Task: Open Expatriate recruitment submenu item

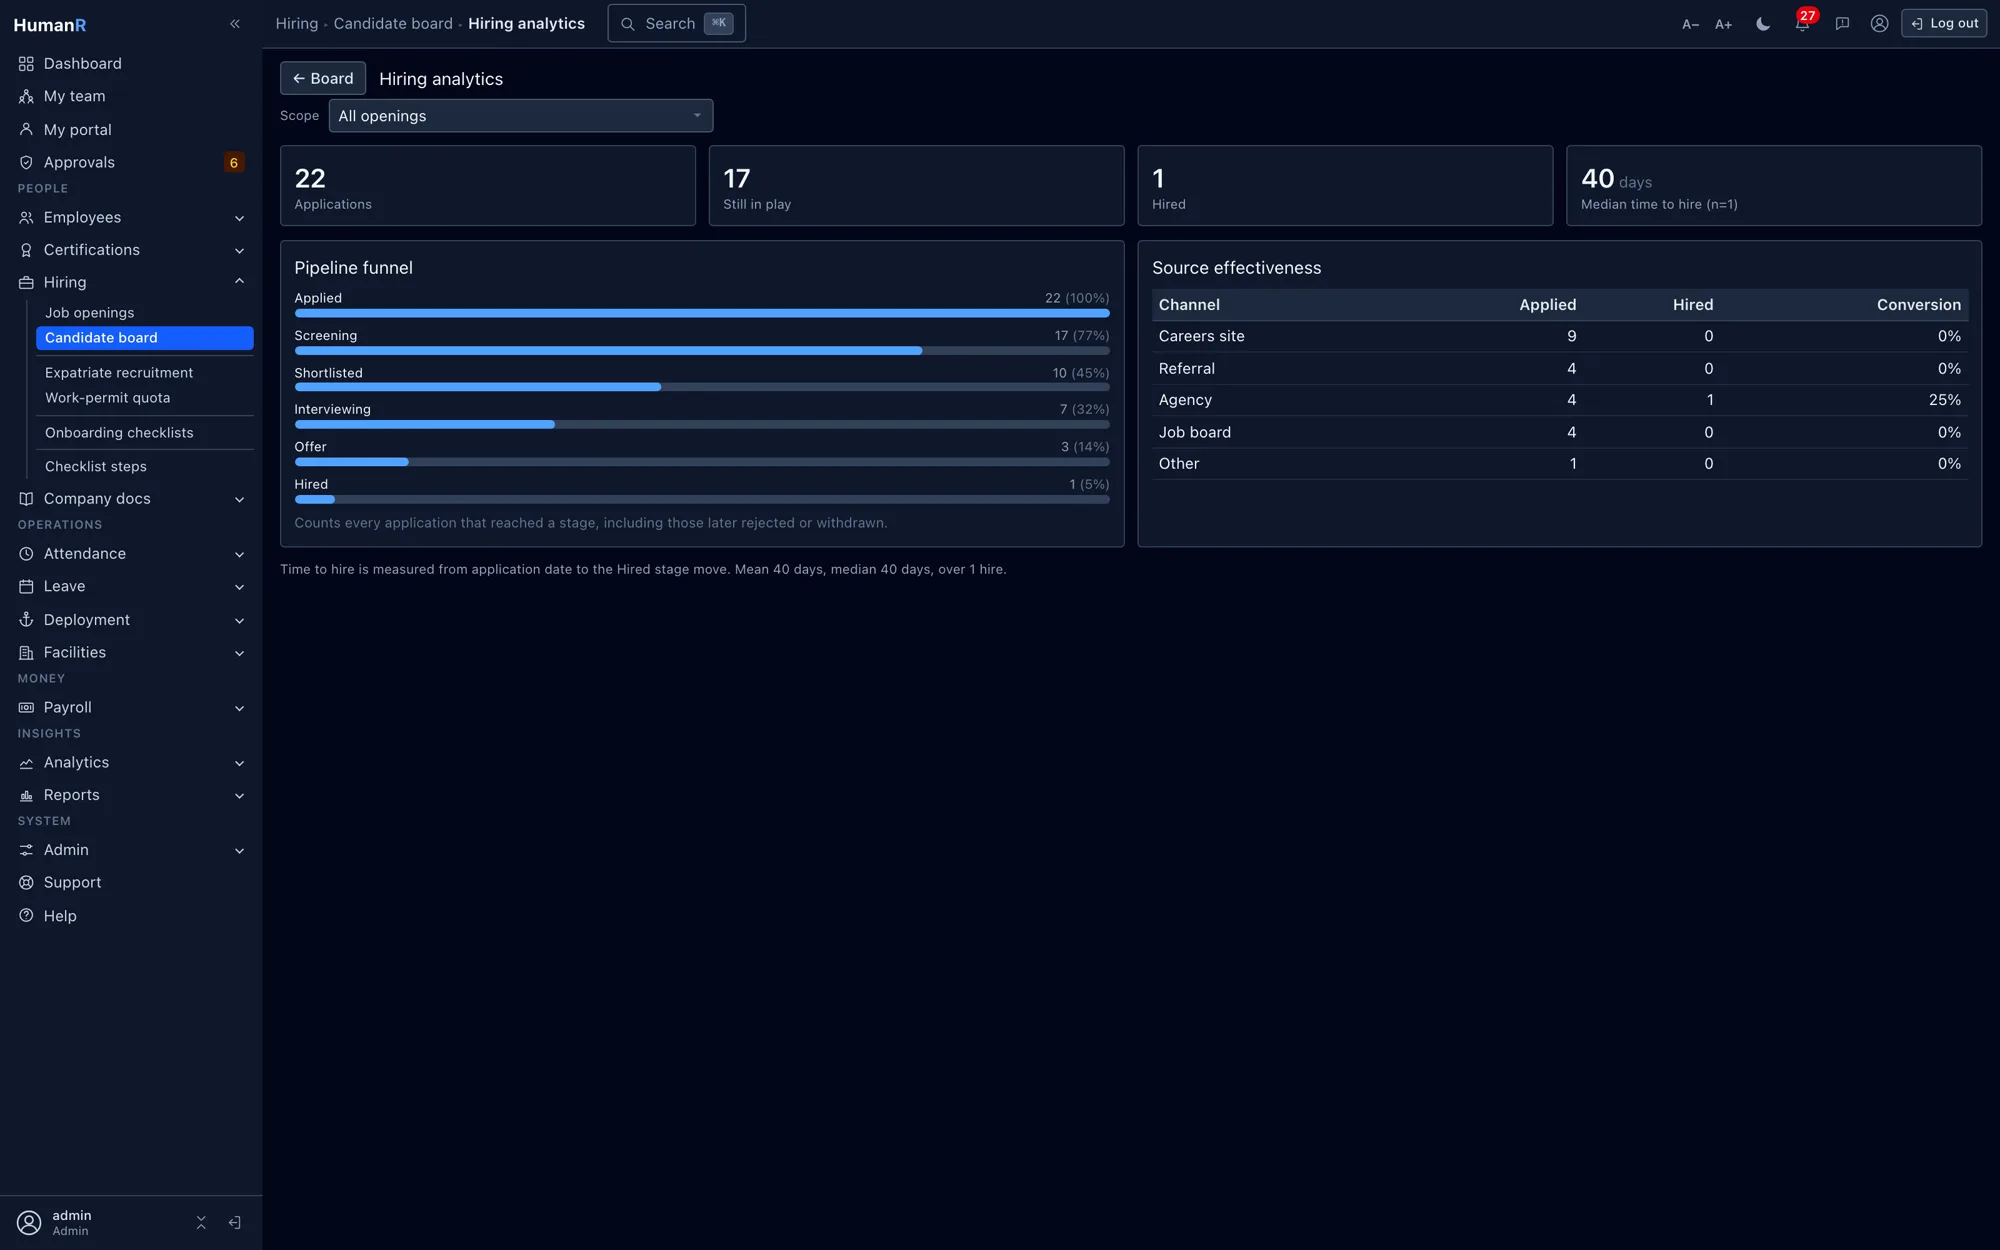Action: pyautogui.click(x=144, y=372)
